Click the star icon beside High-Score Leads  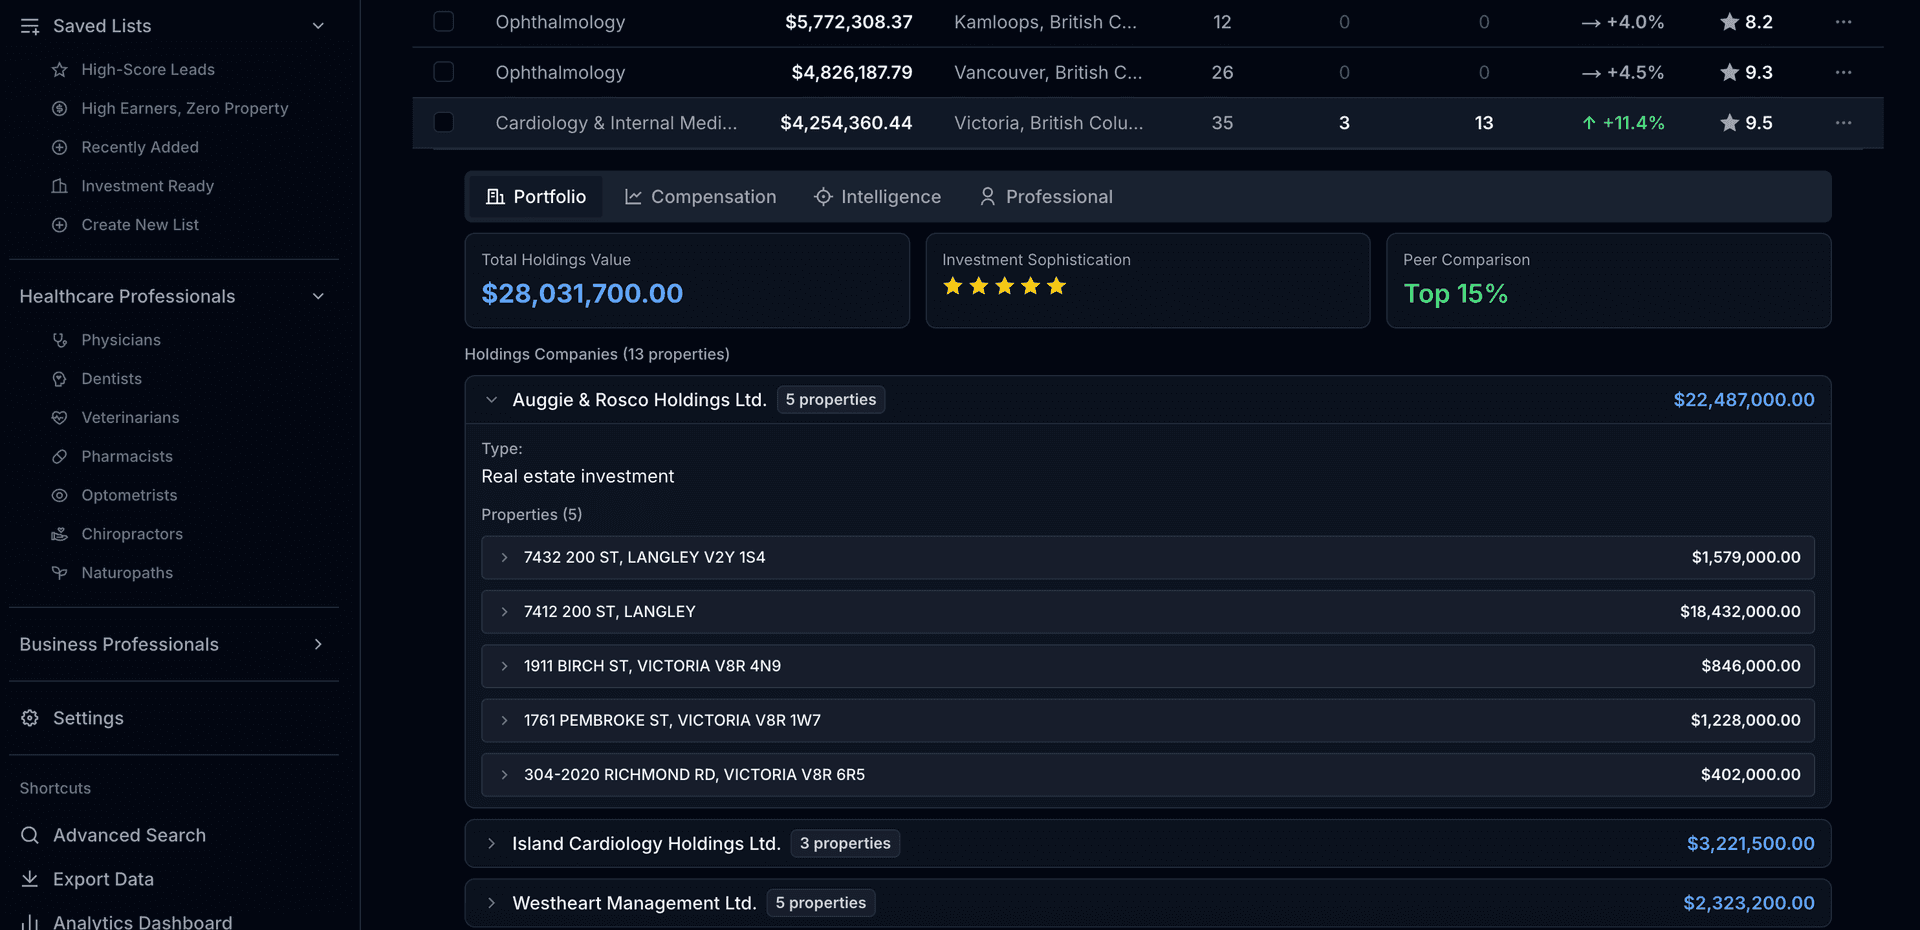[x=60, y=70]
